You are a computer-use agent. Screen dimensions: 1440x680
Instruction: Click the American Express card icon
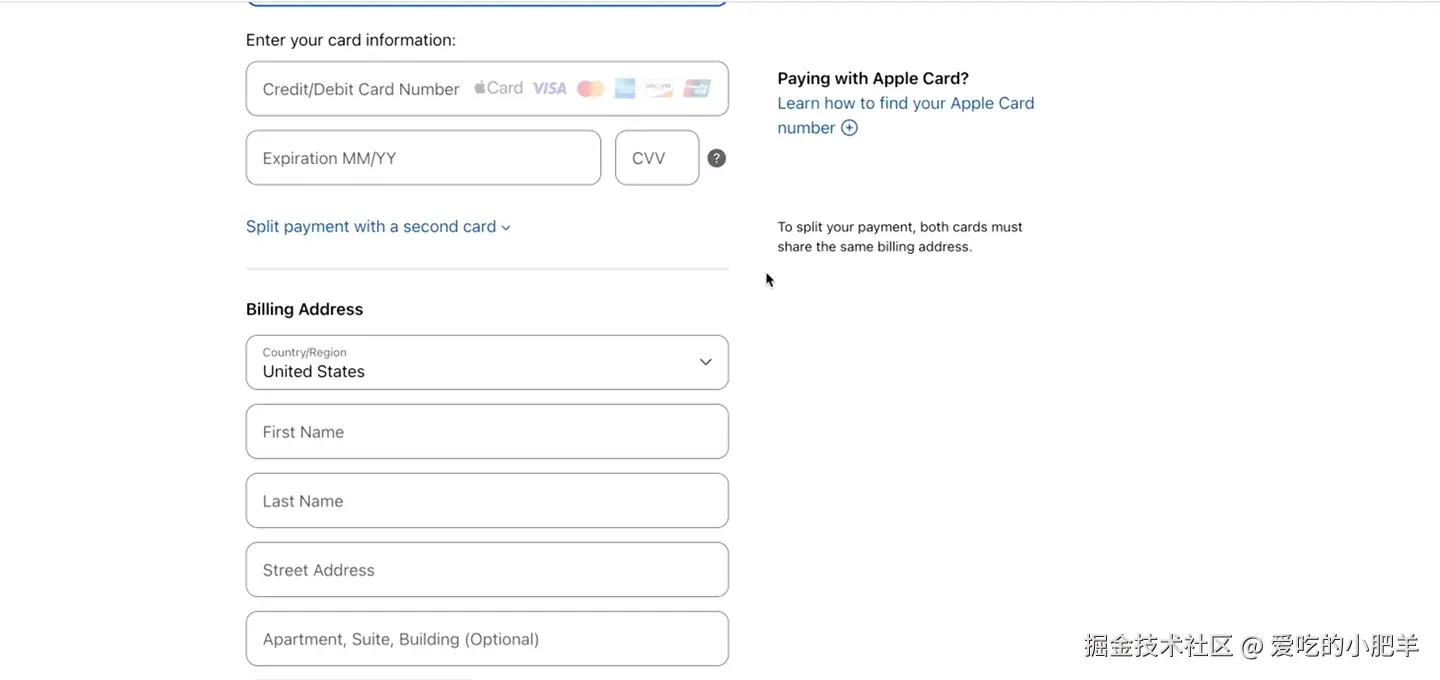pyautogui.click(x=625, y=89)
